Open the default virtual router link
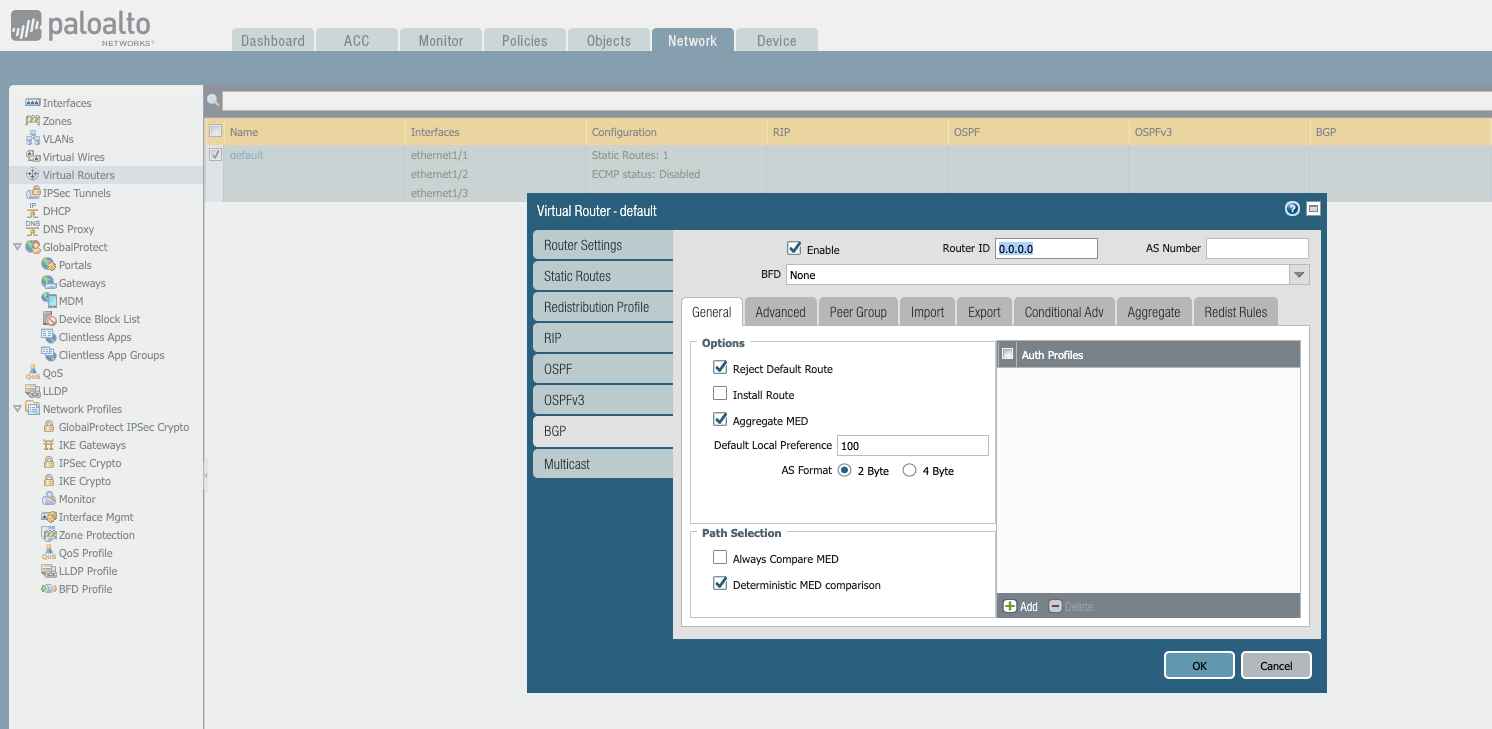This screenshot has height=729, width=1492. click(247, 155)
